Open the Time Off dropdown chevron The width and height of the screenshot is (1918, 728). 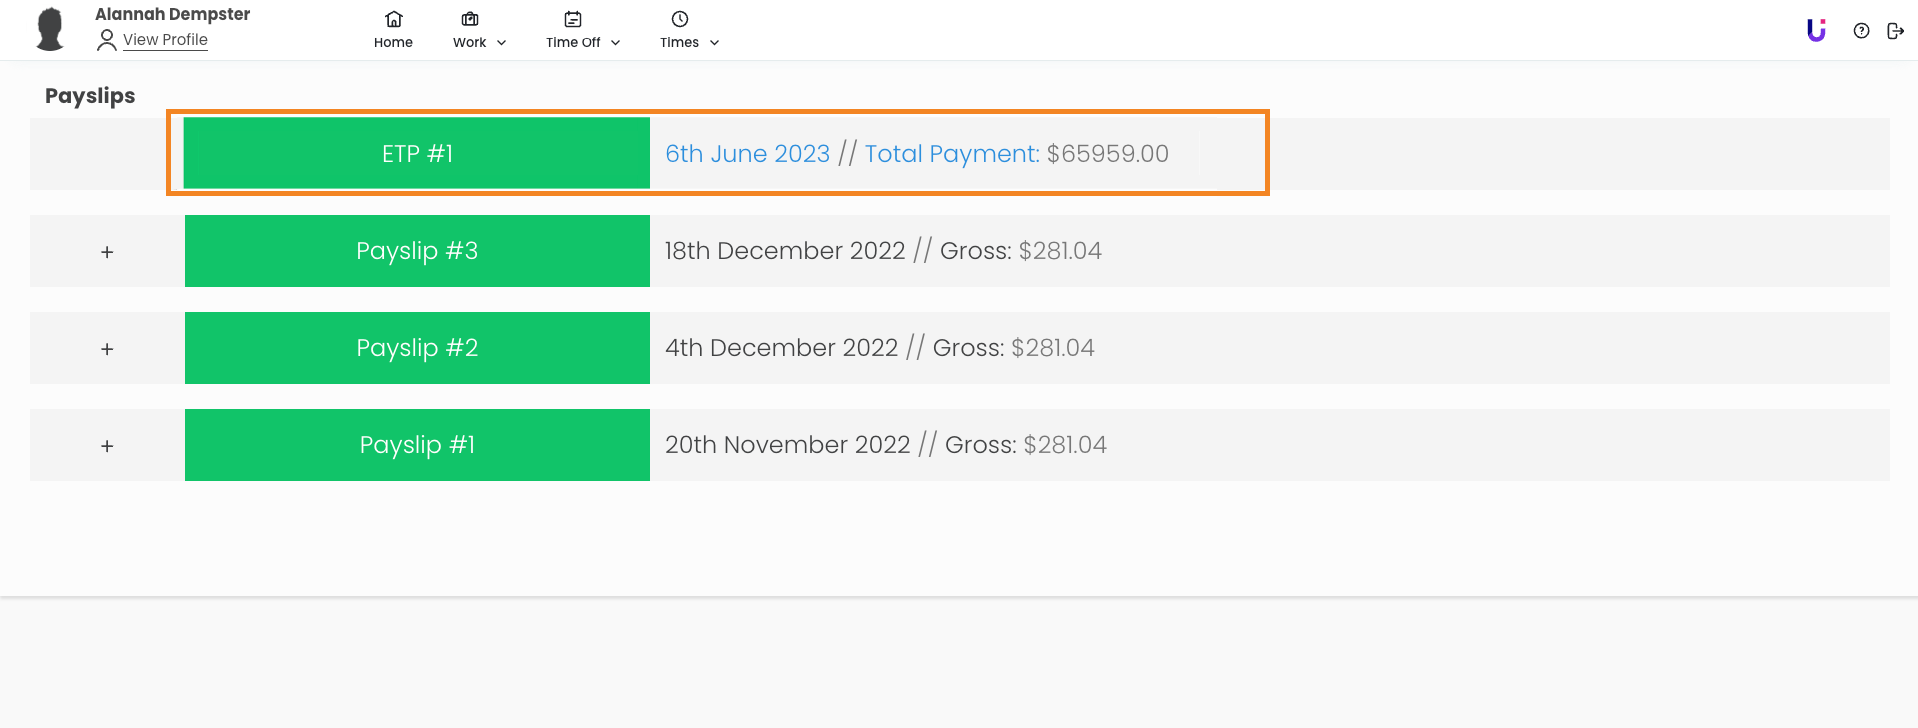pyautogui.click(x=616, y=43)
